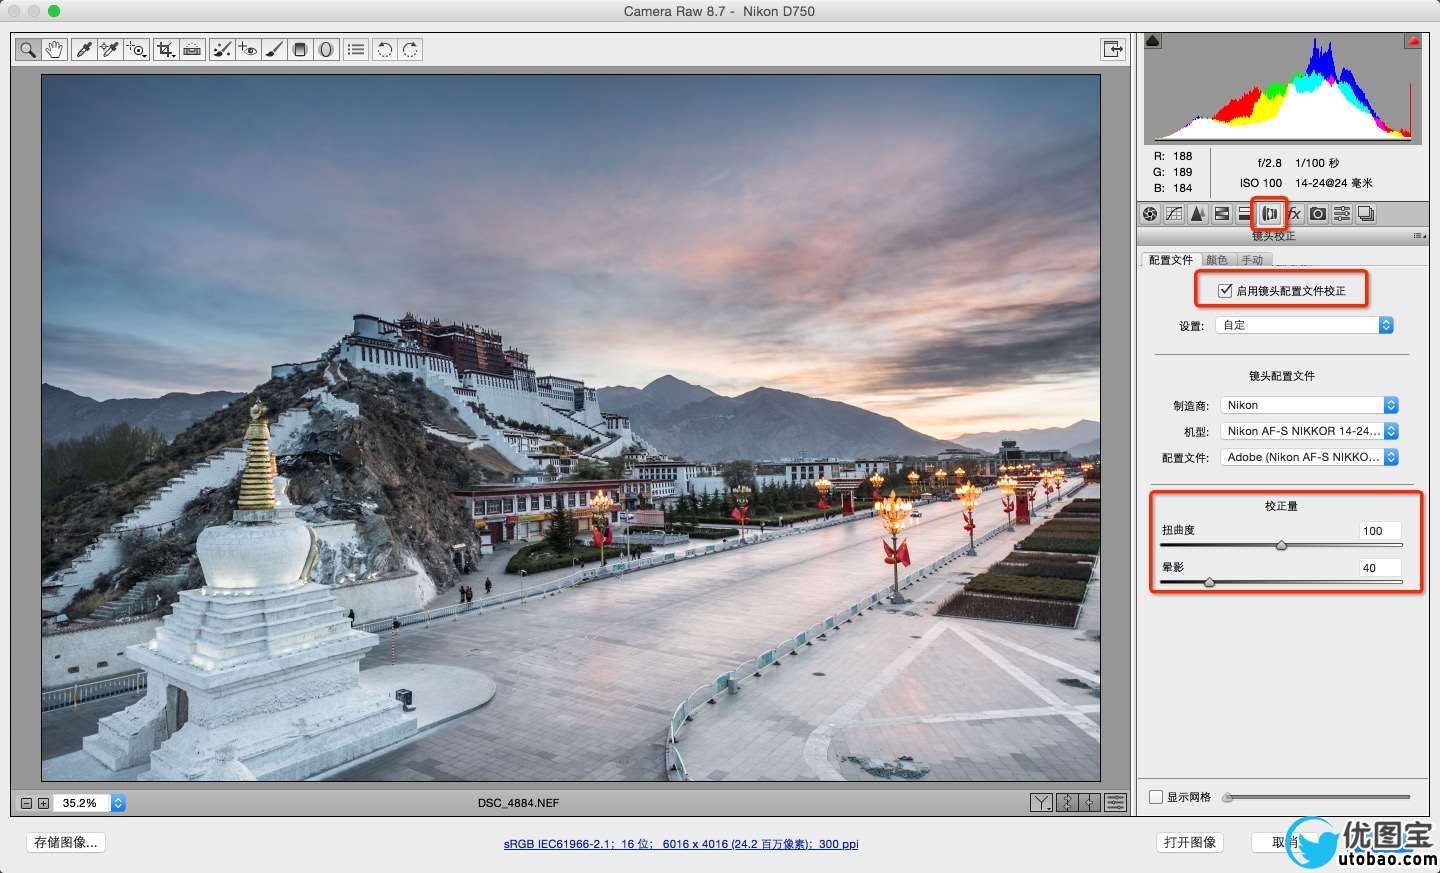This screenshot has width=1440, height=873.
Task: Click the DSC_4884.NEF filename text
Action: tap(518, 803)
